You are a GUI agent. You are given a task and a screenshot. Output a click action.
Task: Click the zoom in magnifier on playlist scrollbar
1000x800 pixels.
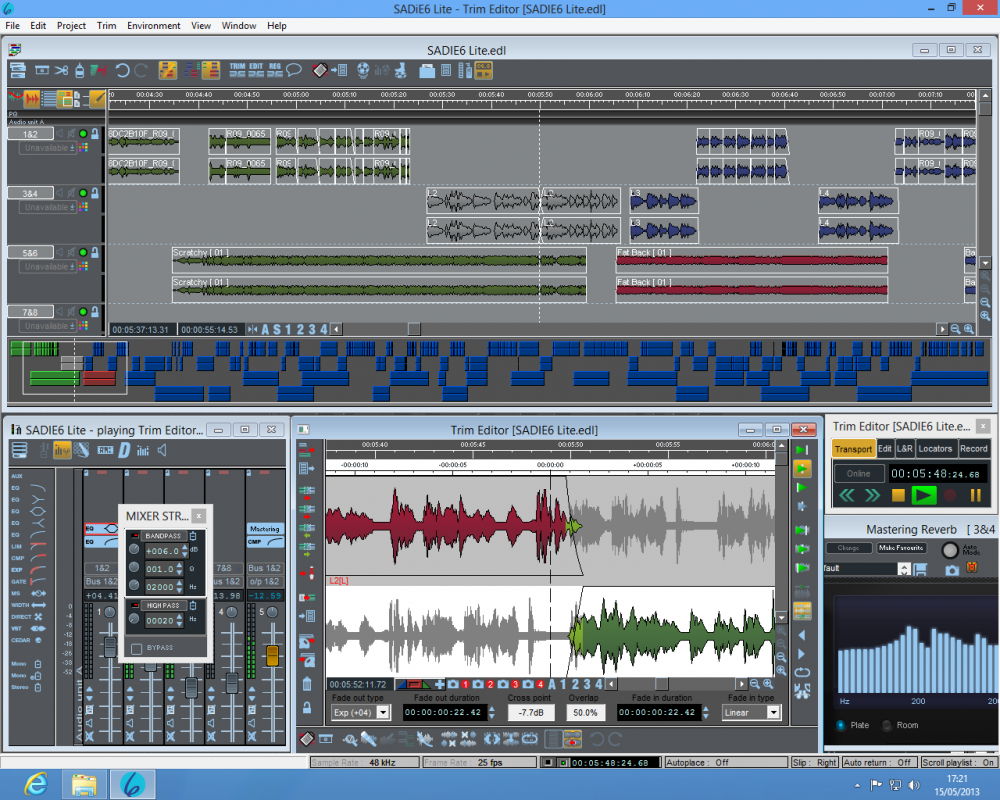point(969,329)
